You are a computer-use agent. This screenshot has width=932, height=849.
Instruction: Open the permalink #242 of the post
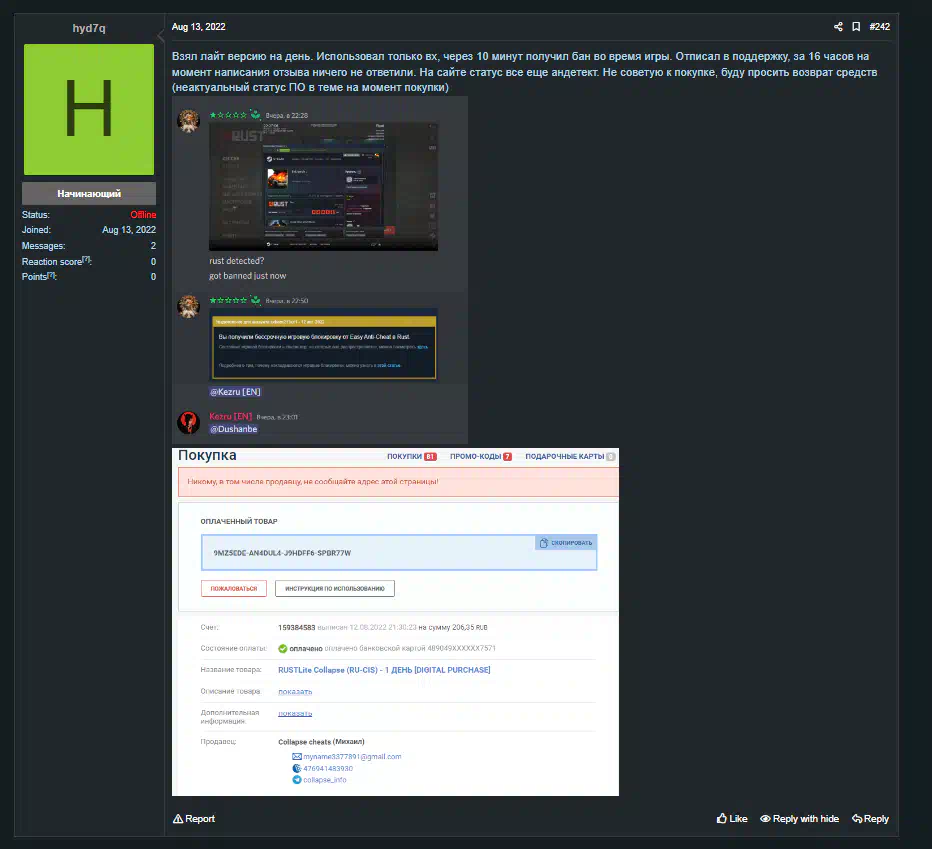(x=880, y=27)
